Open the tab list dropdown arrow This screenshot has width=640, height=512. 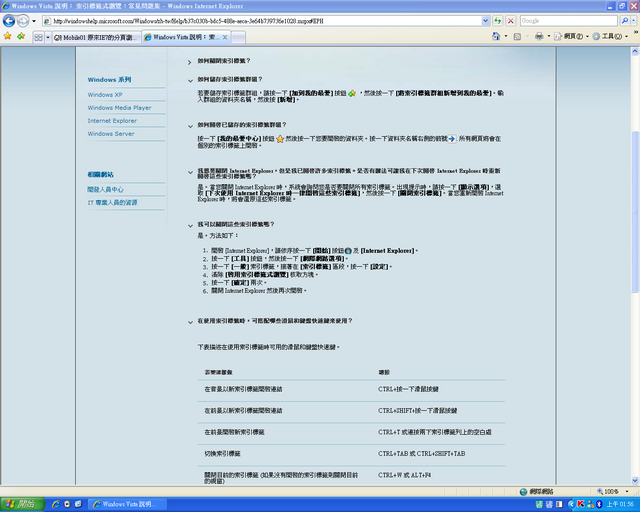(x=48, y=38)
